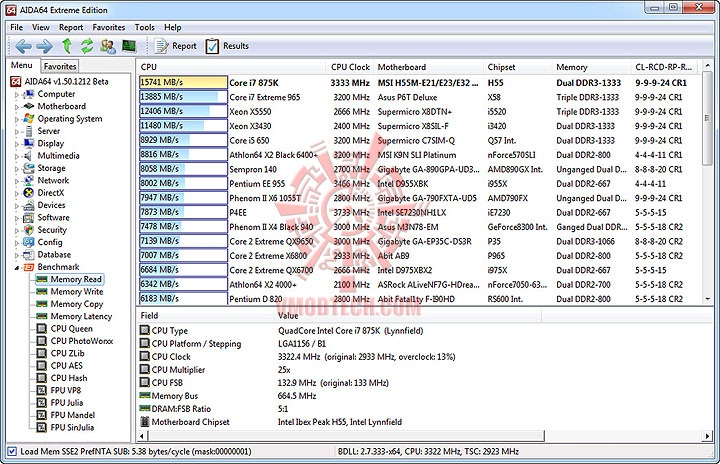720x464 pixels.
Task: Select the Database icon in tree
Action: tap(29, 255)
